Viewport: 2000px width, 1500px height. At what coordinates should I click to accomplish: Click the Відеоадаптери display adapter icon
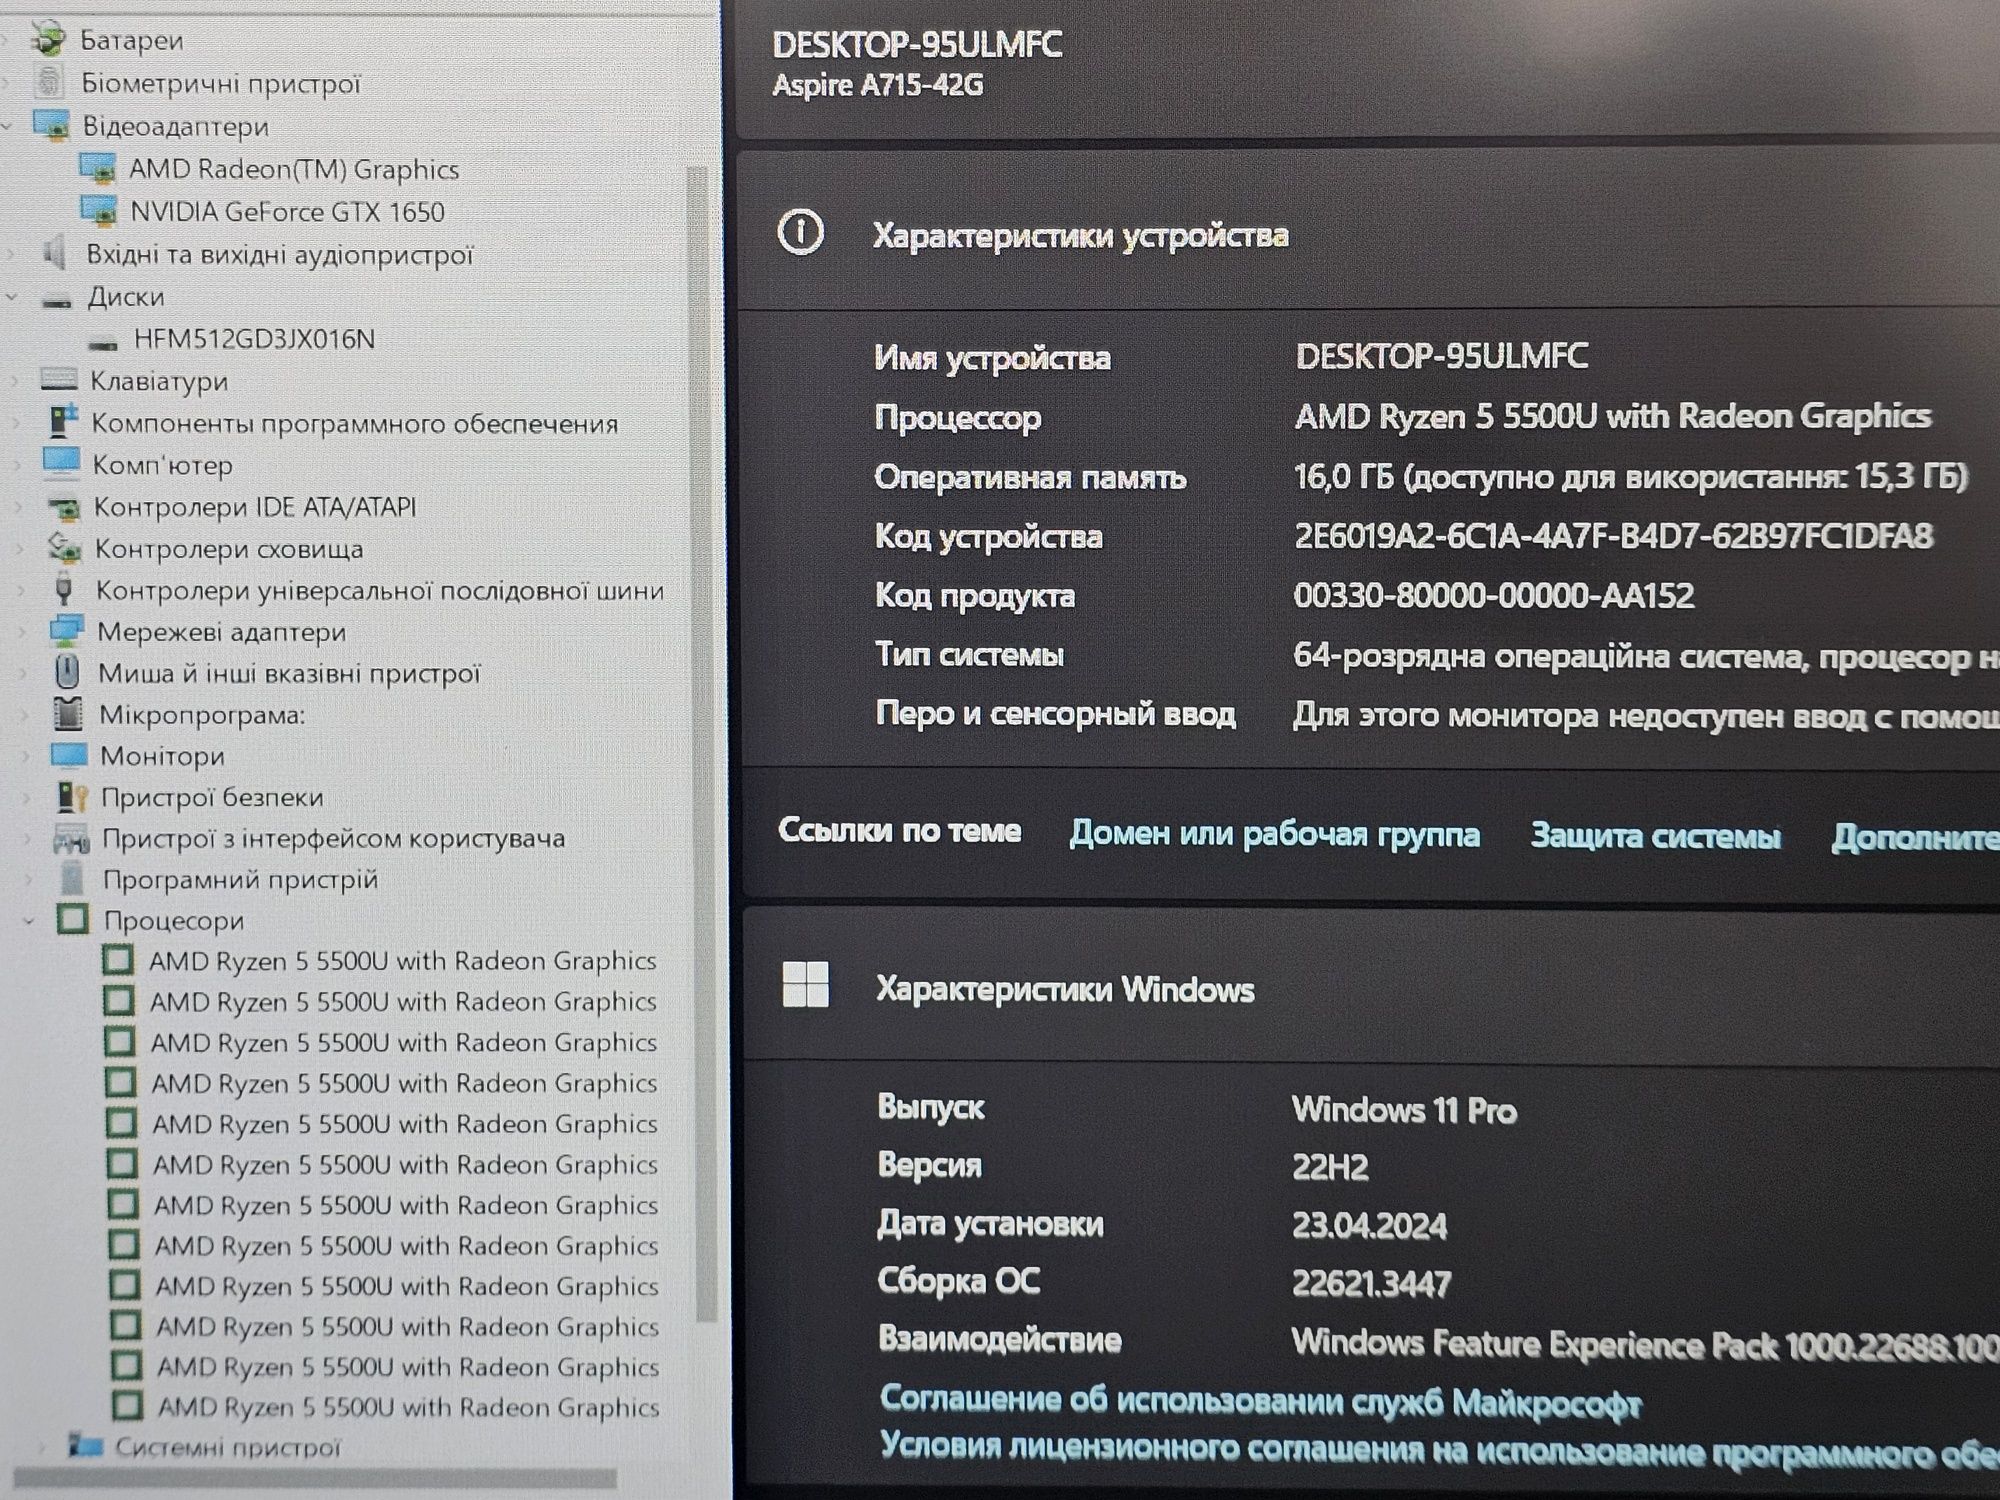click(x=51, y=125)
